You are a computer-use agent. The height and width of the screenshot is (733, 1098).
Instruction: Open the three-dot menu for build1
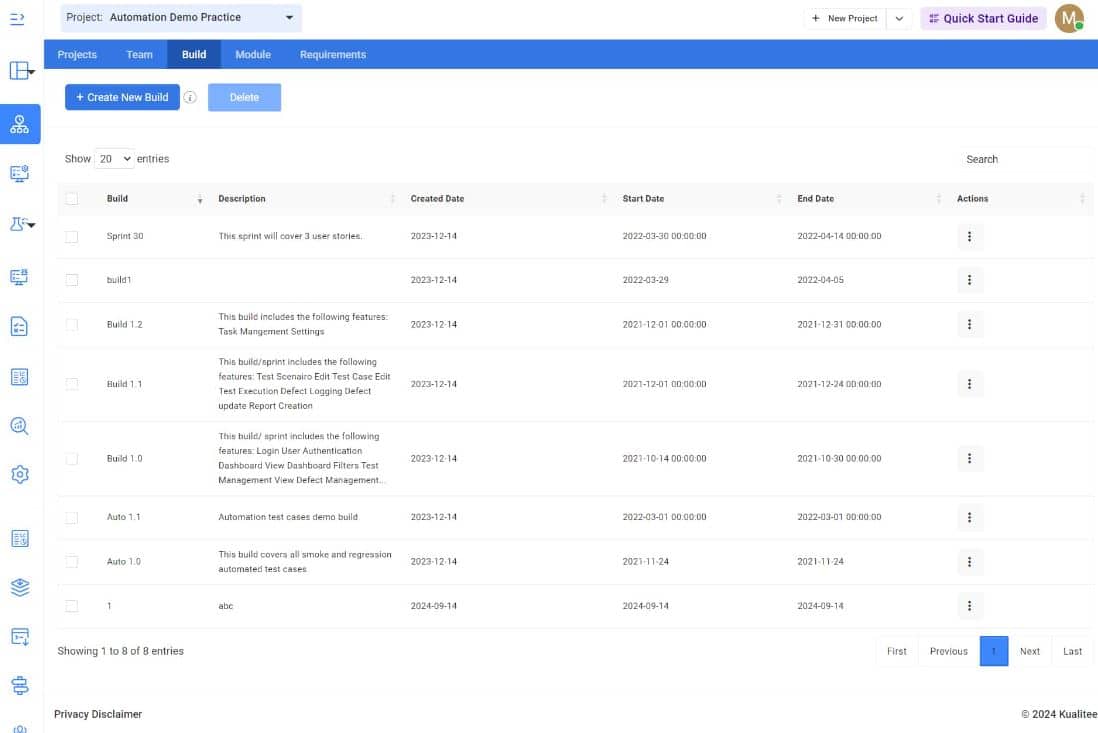(x=969, y=280)
